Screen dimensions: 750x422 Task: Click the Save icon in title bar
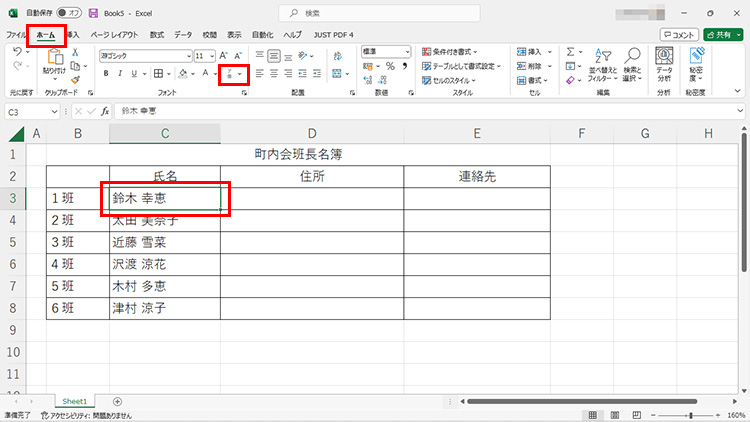93,14
